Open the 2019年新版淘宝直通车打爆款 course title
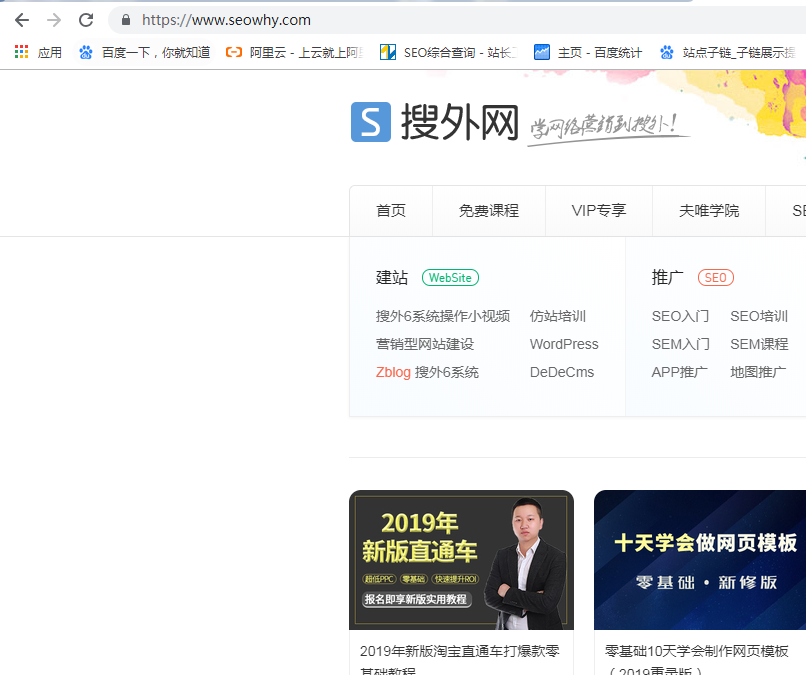Viewport: 806px width, 675px height. coord(460,660)
